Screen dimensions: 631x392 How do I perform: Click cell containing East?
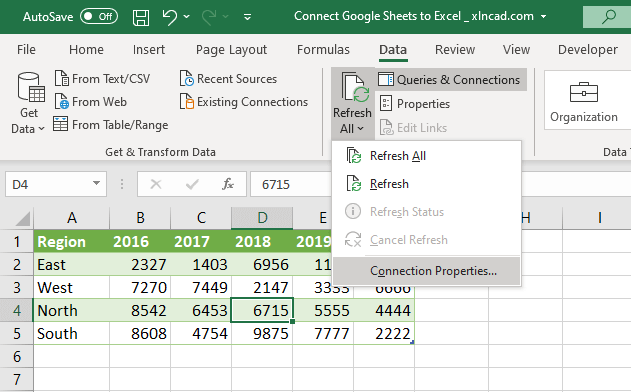pyautogui.click(x=72, y=264)
